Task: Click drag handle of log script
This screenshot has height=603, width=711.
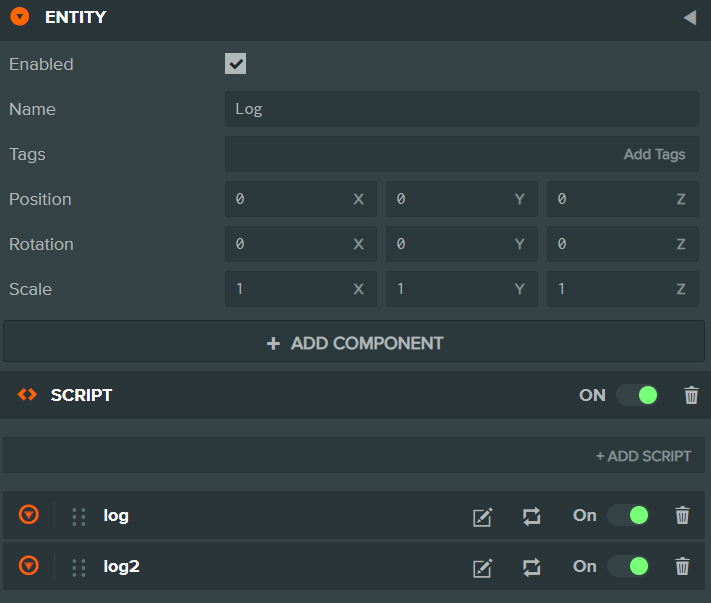Action: [x=79, y=517]
